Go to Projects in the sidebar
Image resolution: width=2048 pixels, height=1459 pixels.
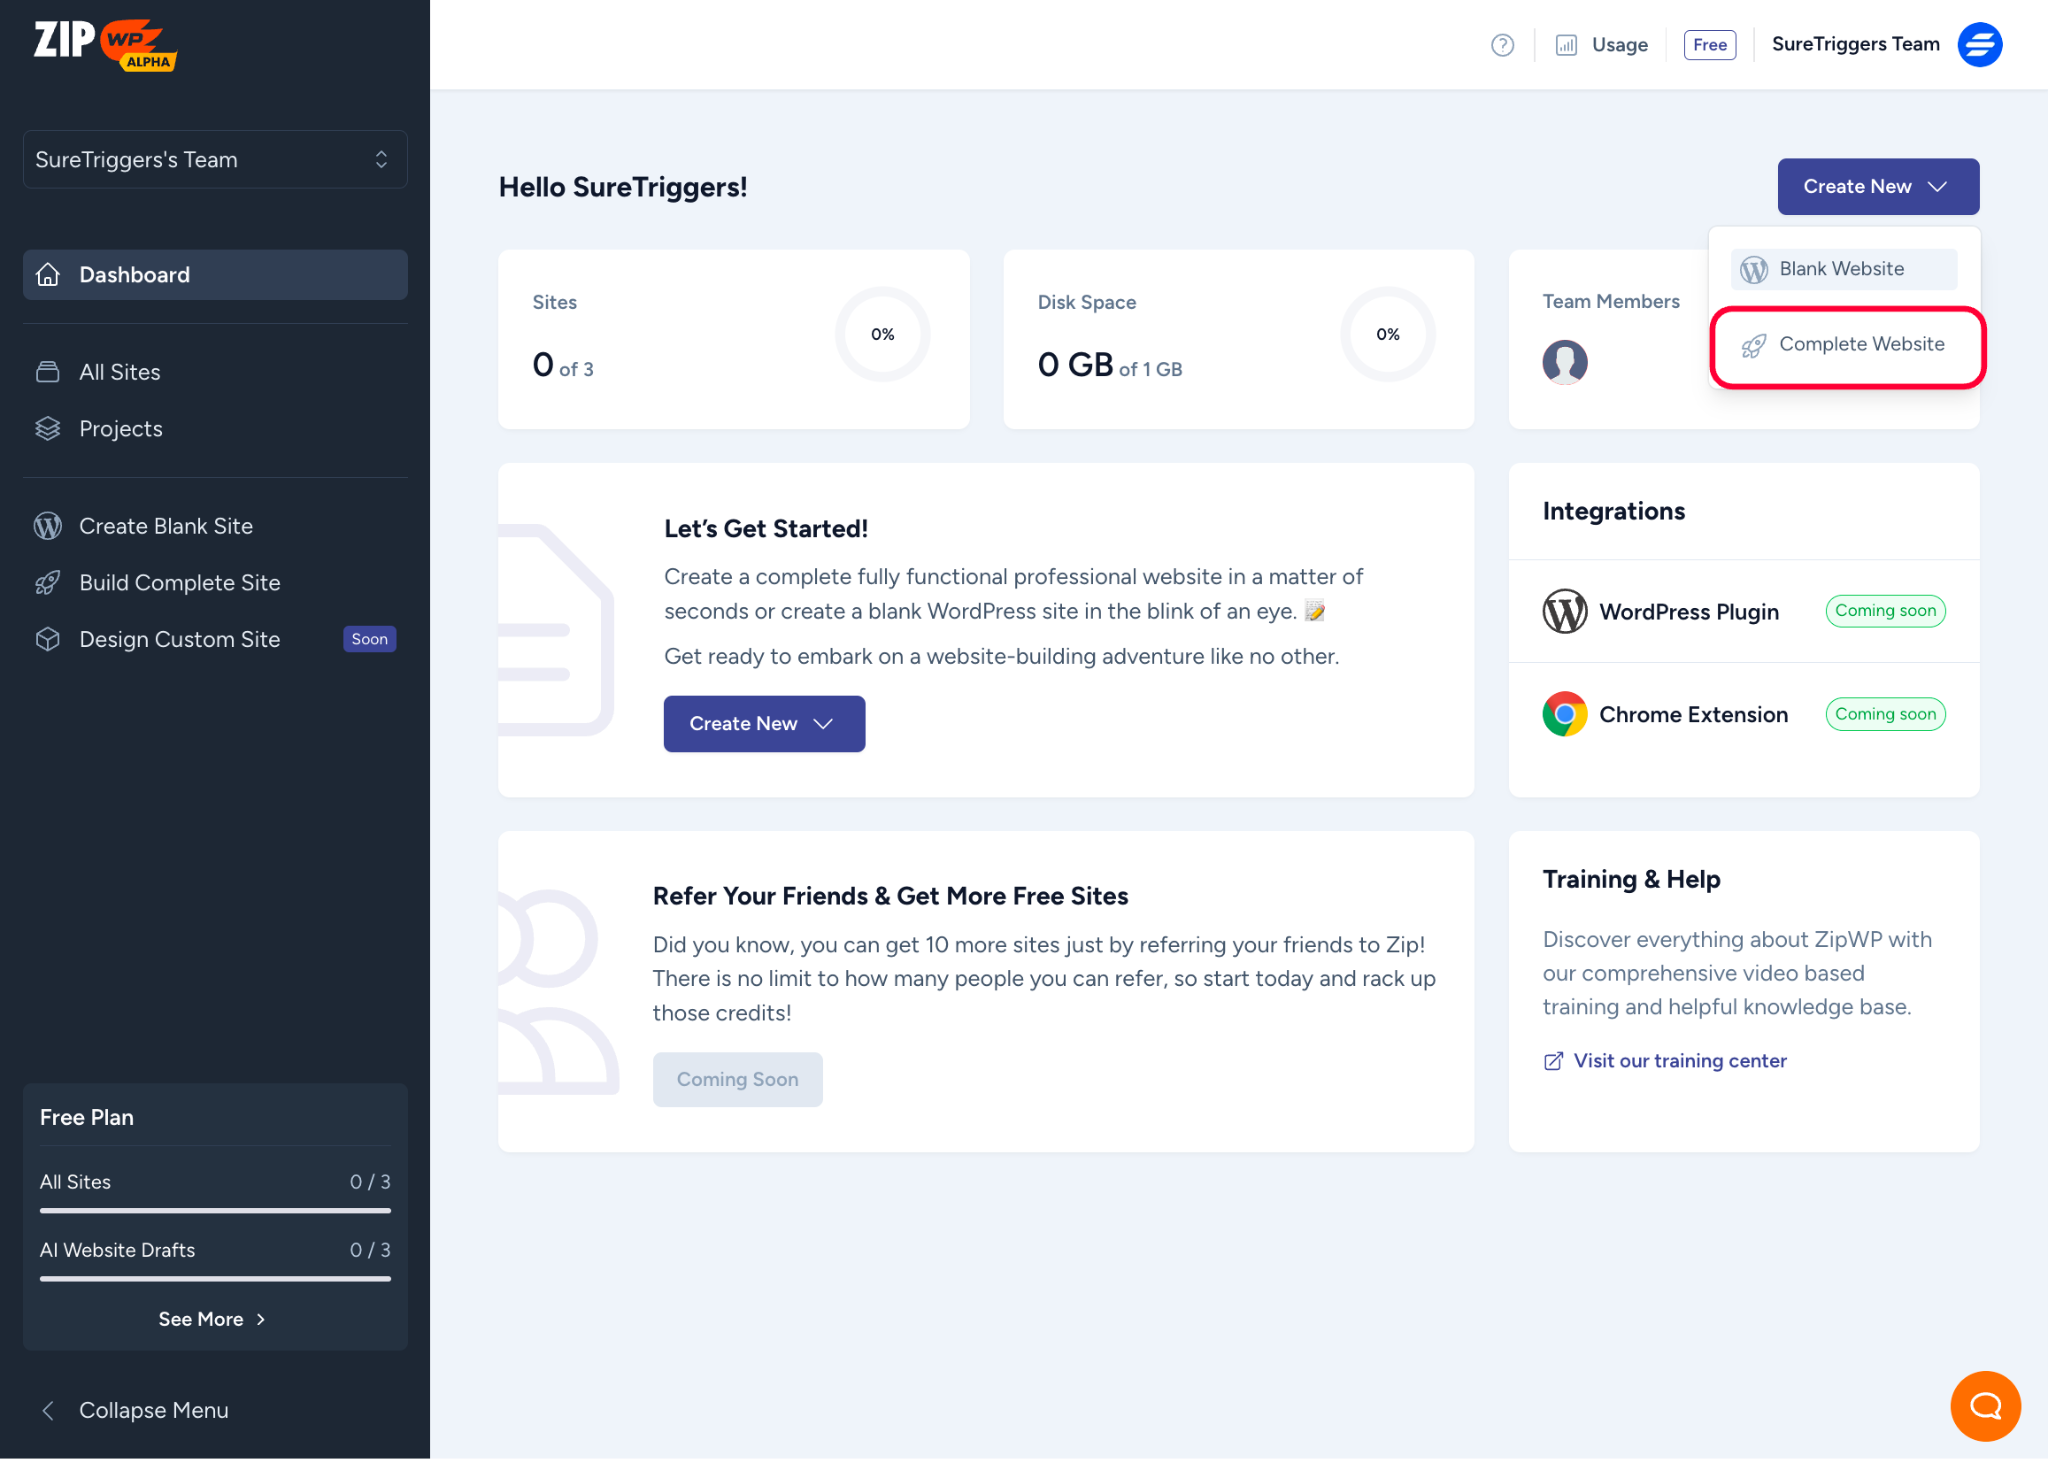coord(120,429)
